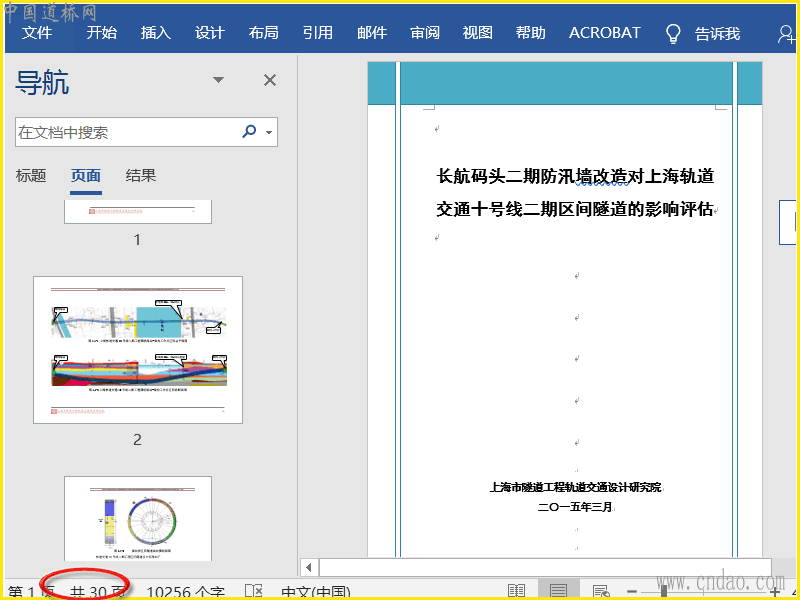Select the 审阅 ribbon tab
This screenshot has width=800, height=600.
pos(425,33)
